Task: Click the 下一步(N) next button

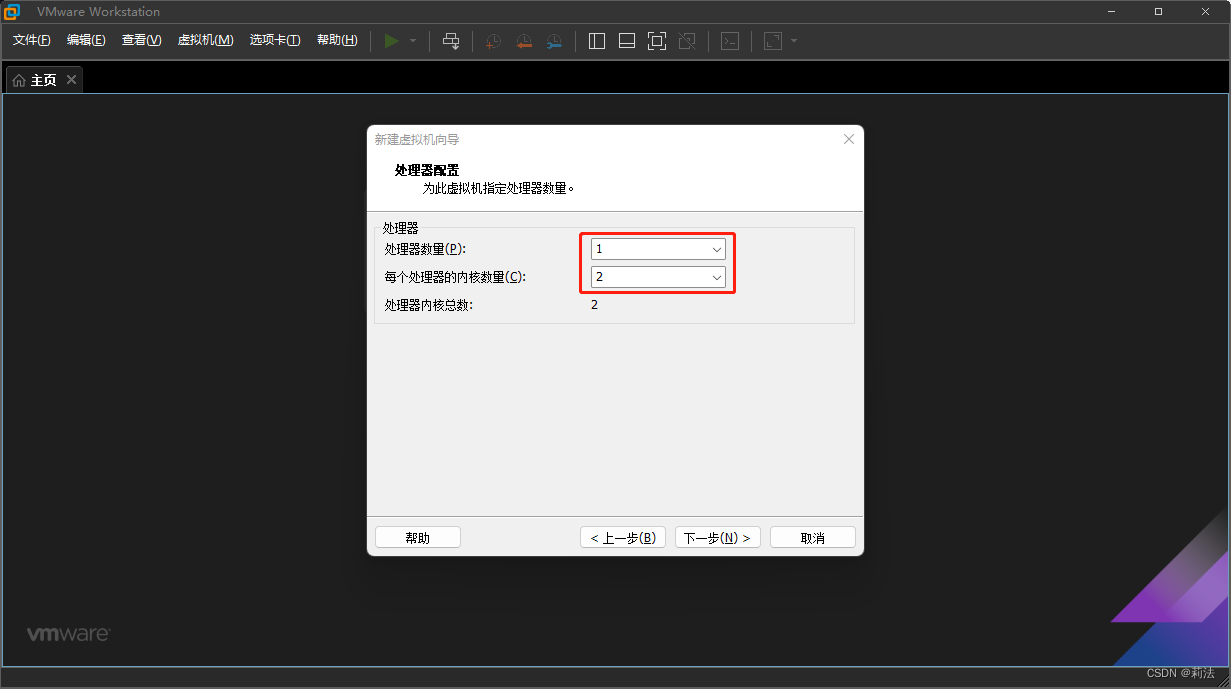Action: (718, 537)
